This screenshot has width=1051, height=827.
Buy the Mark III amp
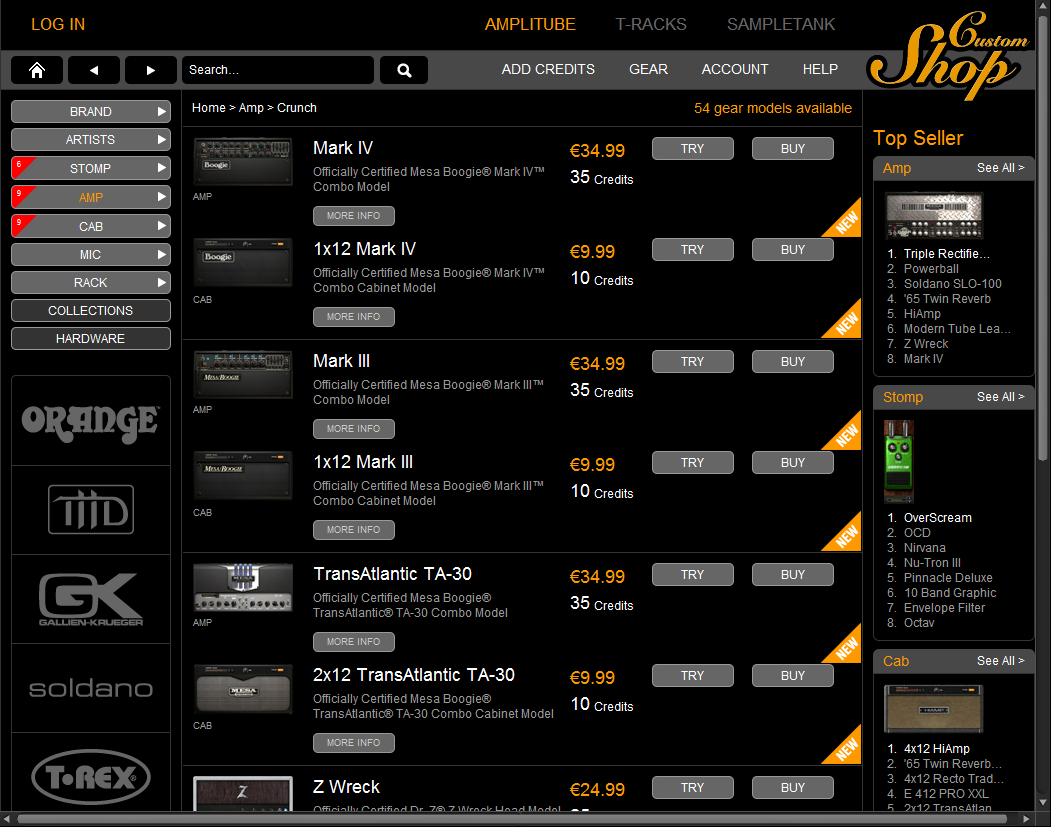(x=793, y=362)
